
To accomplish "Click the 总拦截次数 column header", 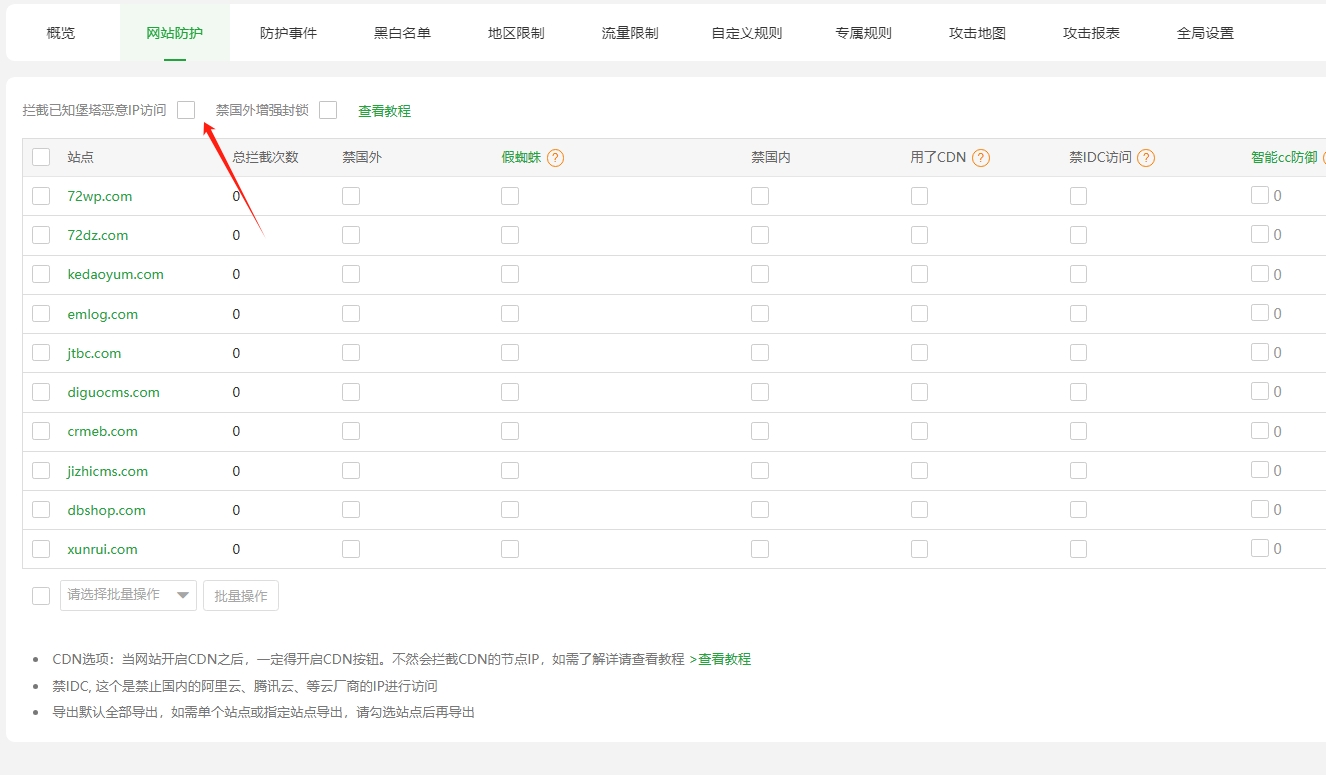I will [266, 157].
